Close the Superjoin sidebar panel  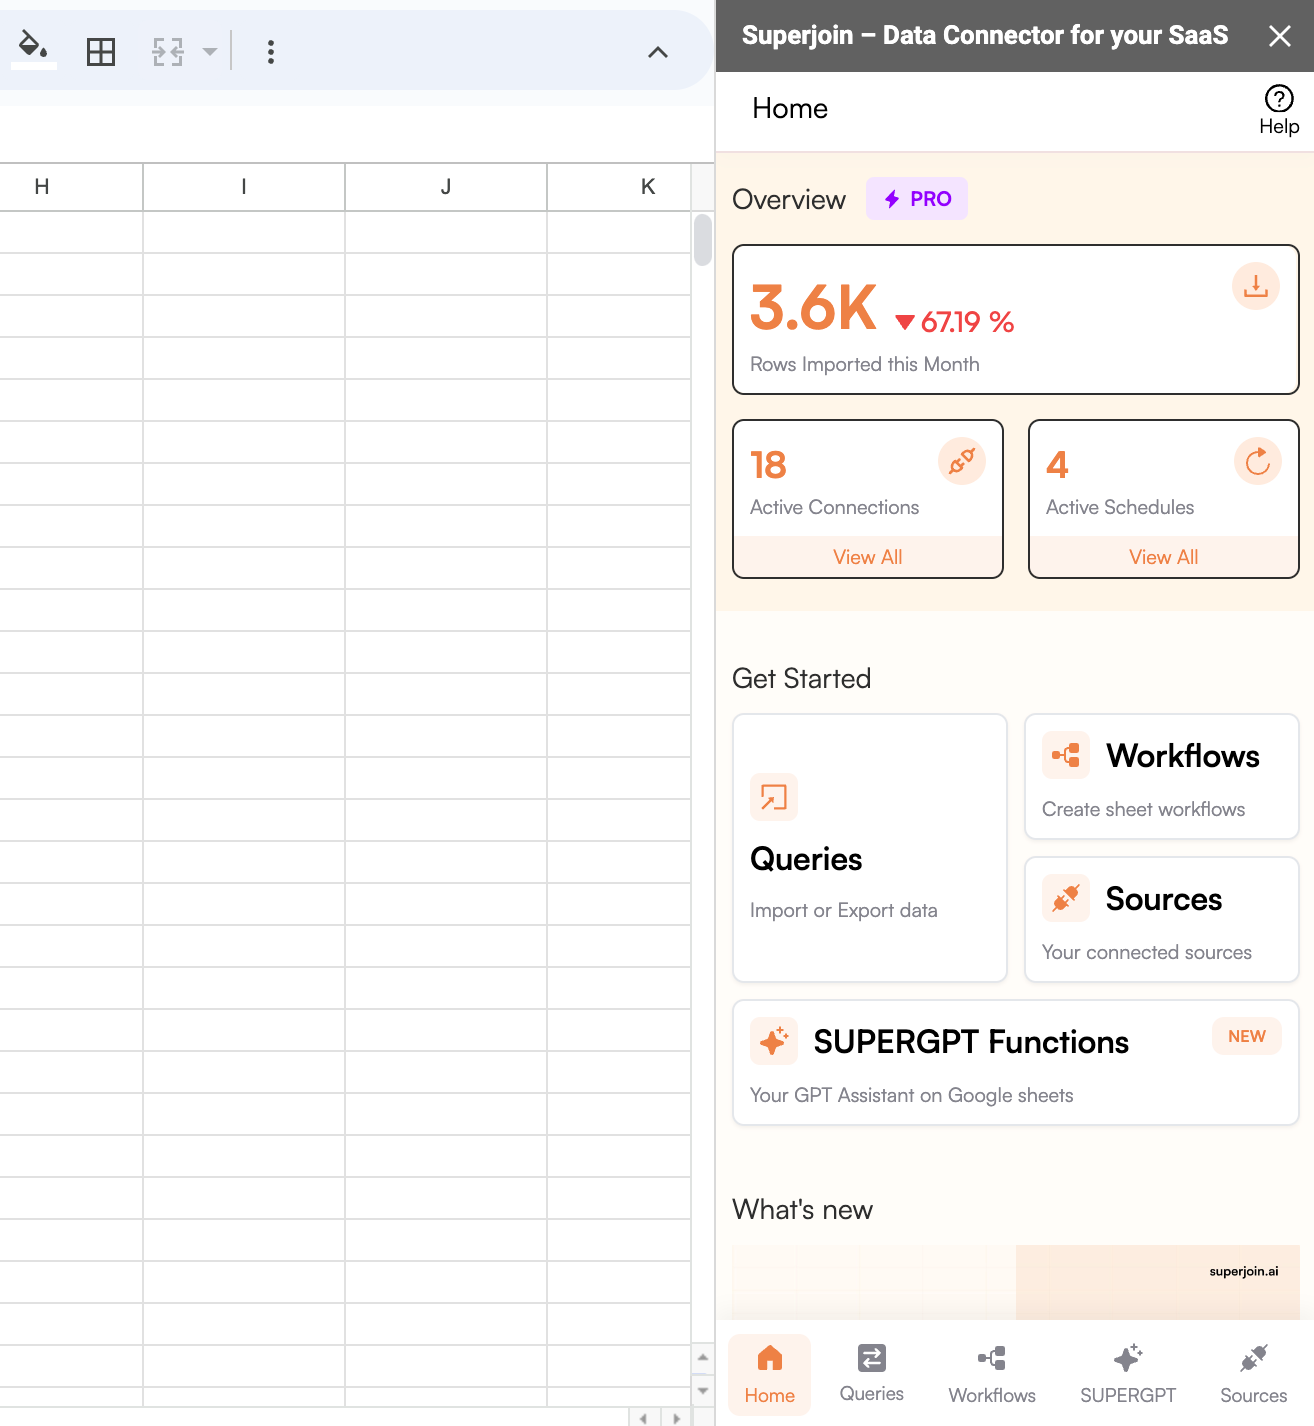click(1279, 36)
